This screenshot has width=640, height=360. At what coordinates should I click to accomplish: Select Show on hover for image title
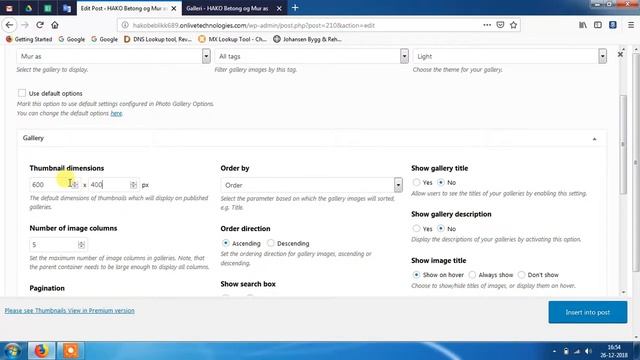pyautogui.click(x=416, y=275)
